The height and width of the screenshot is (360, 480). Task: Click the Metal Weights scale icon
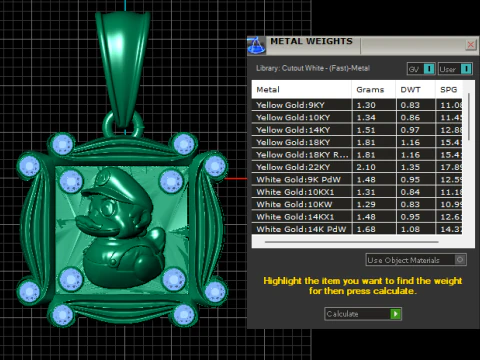click(x=256, y=45)
